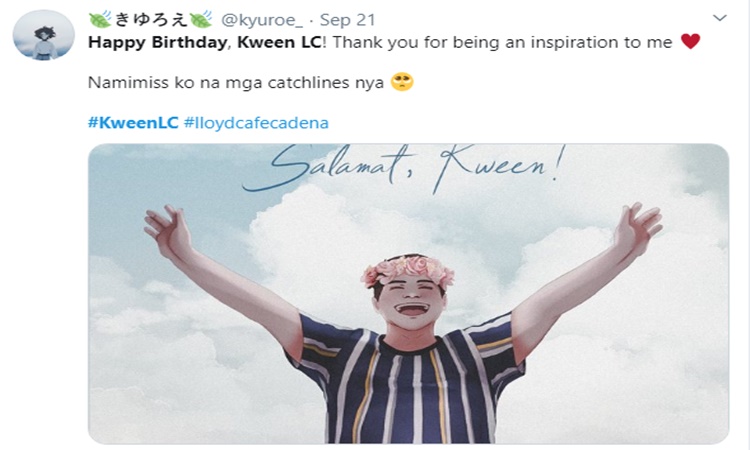Viewport: 750px width, 450px height.
Task: Click the pink flower crown in the illustration
Action: [x=408, y=271]
